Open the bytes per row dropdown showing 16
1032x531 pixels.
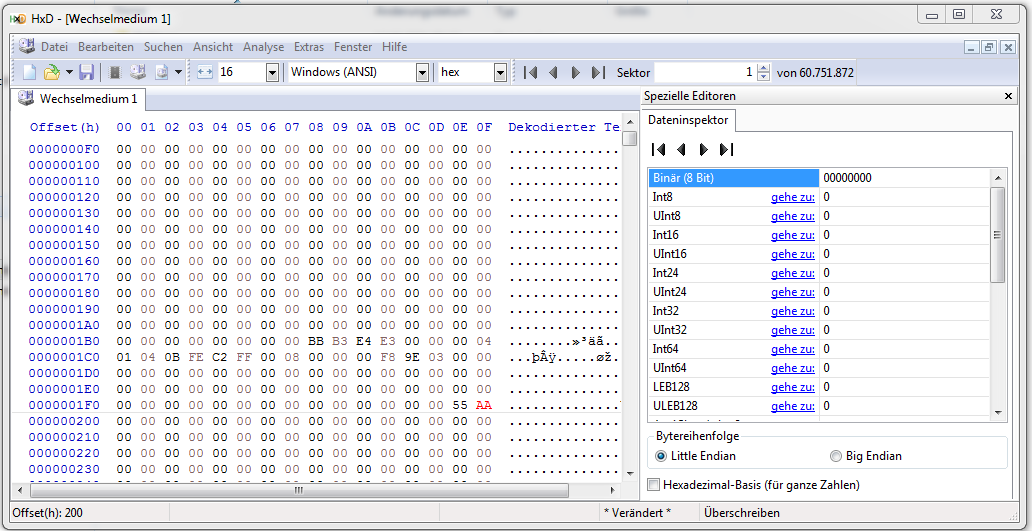pyautogui.click(x=272, y=72)
